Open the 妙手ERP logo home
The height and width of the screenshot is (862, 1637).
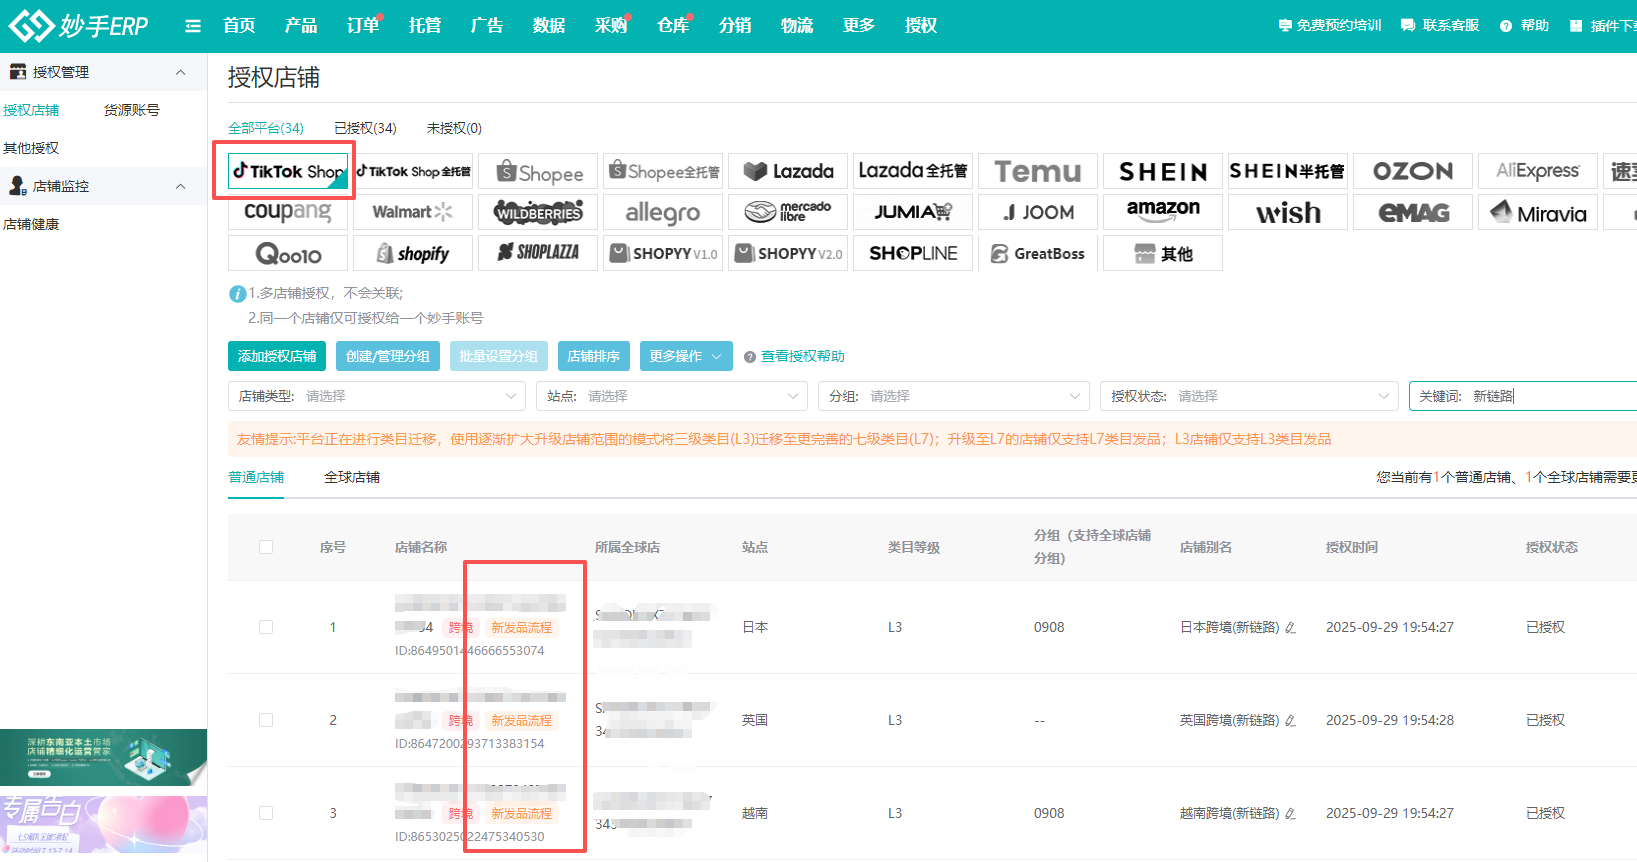pyautogui.click(x=78, y=26)
